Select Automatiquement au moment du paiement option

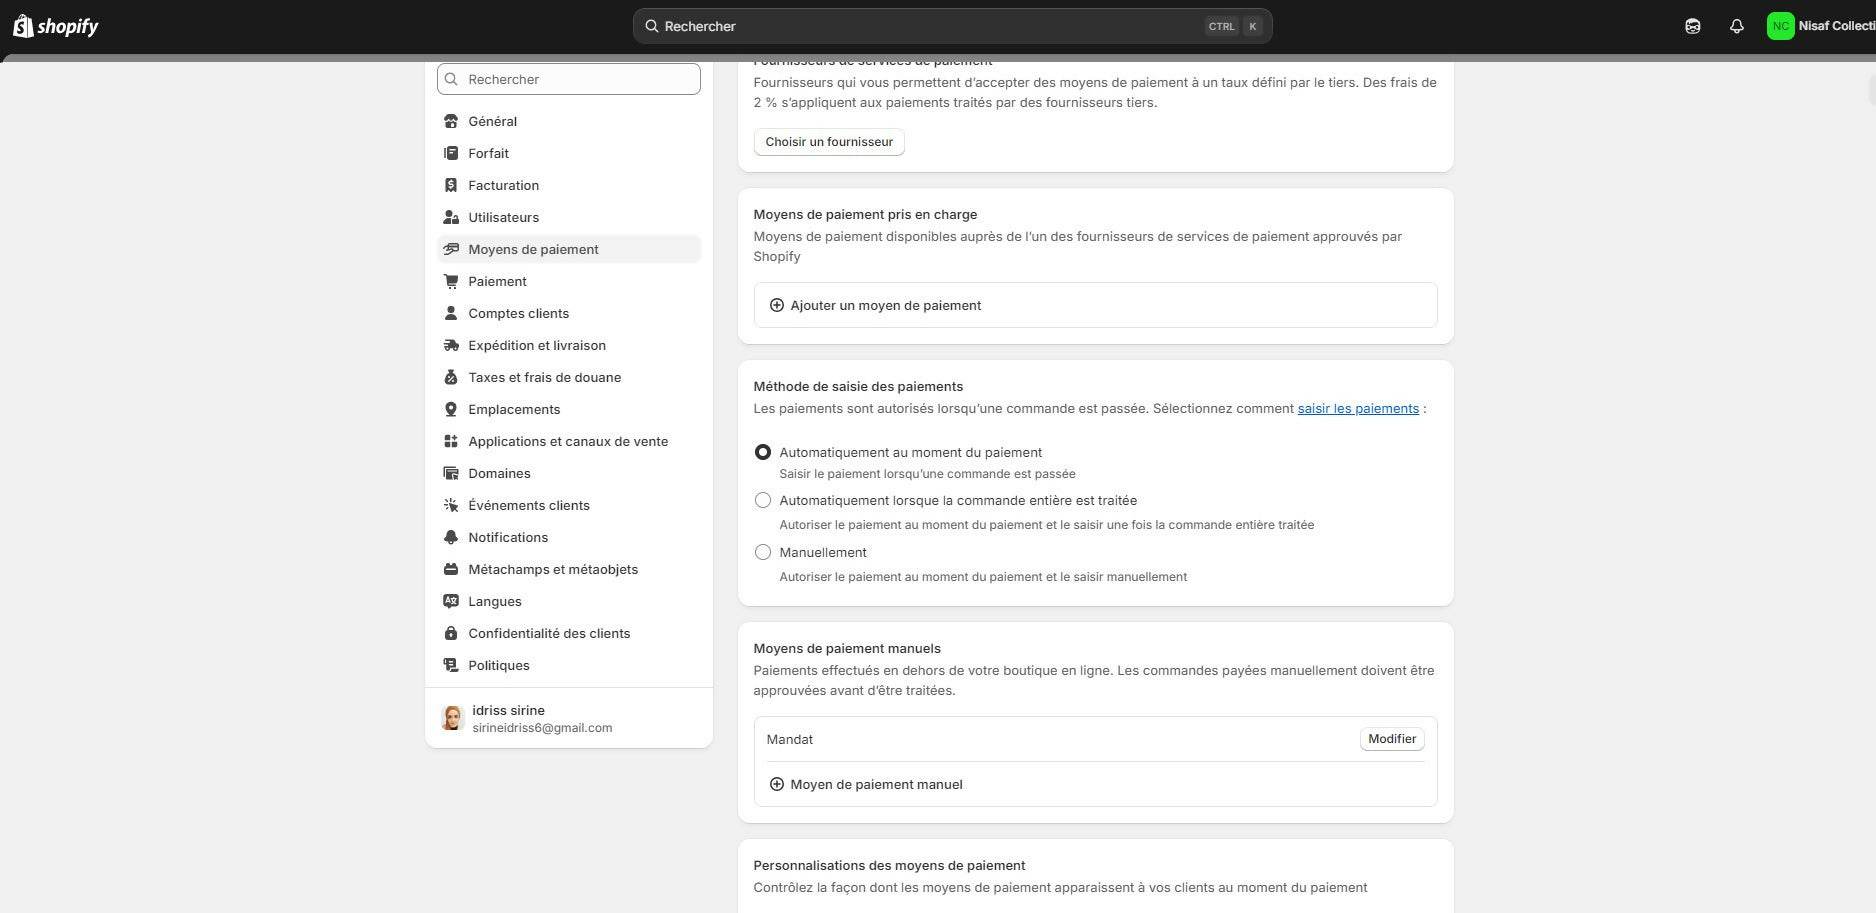click(x=763, y=453)
